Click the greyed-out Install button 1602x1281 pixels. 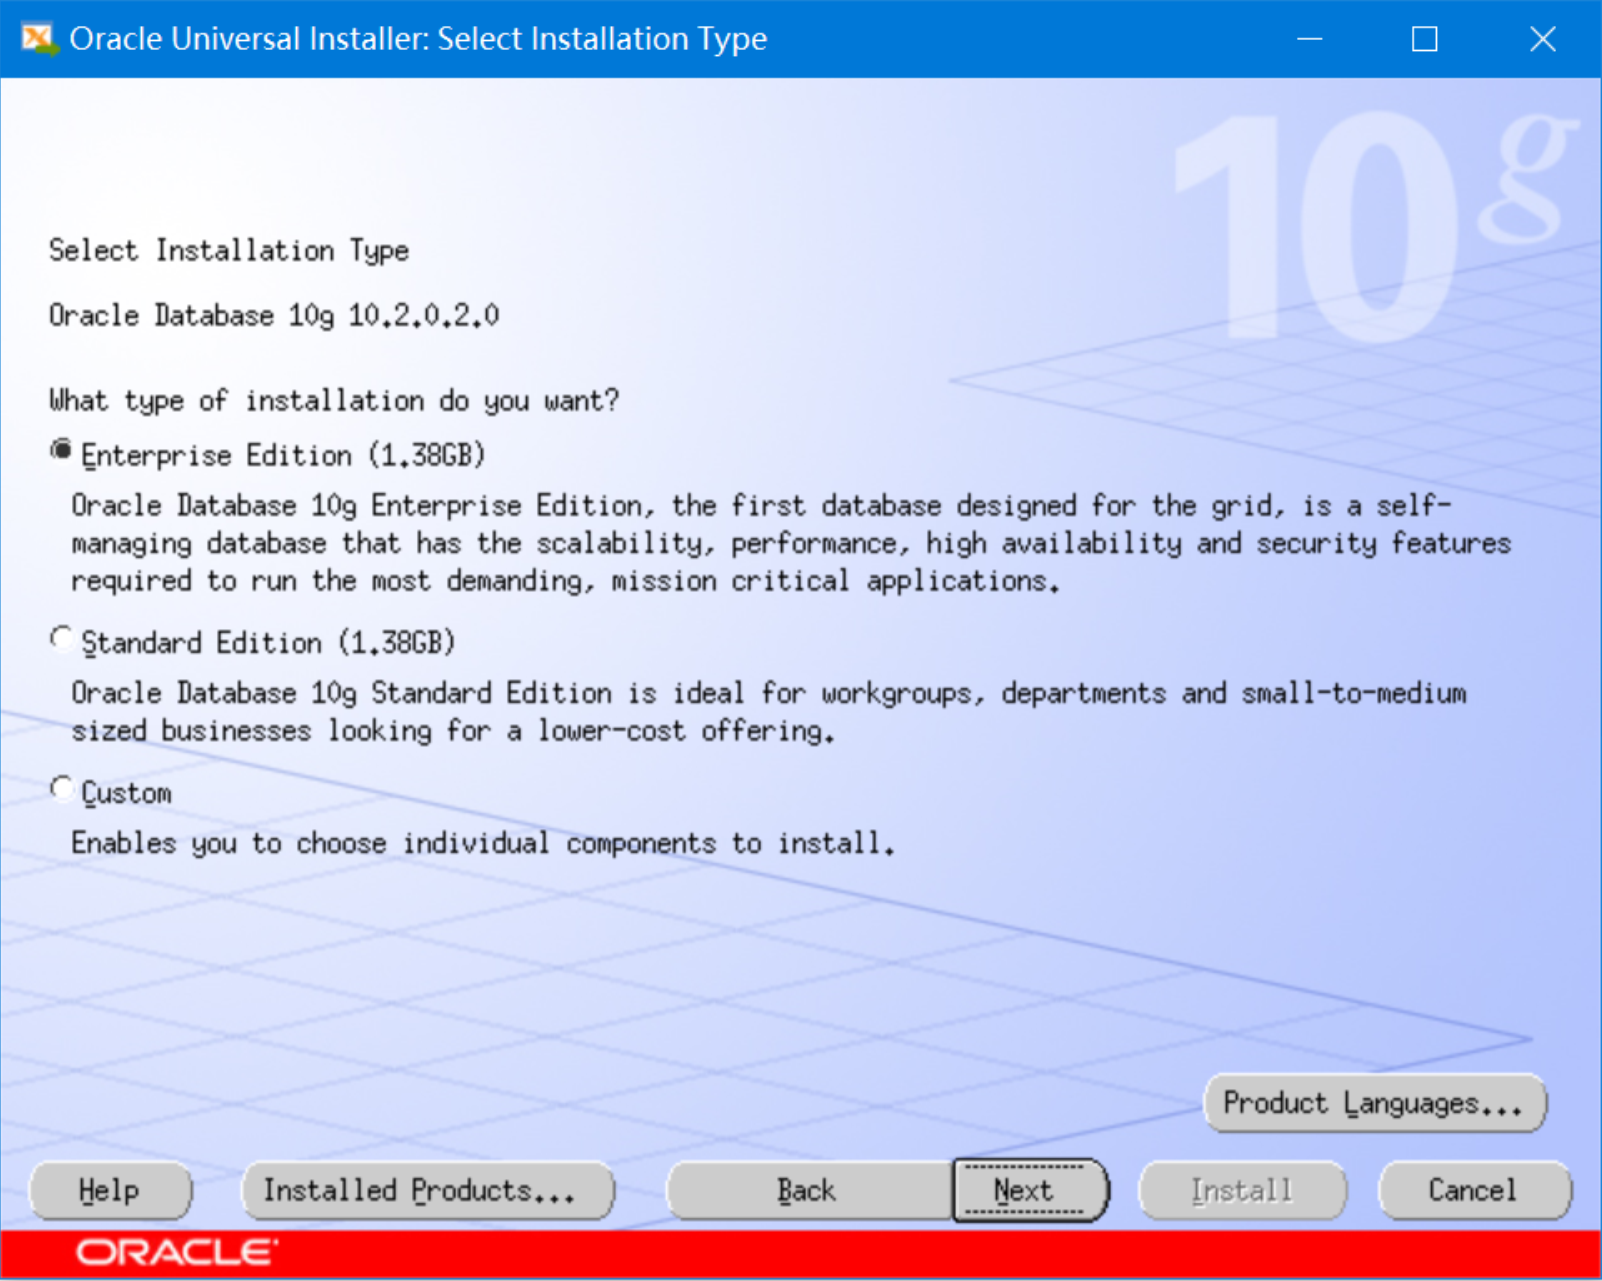click(1242, 1190)
